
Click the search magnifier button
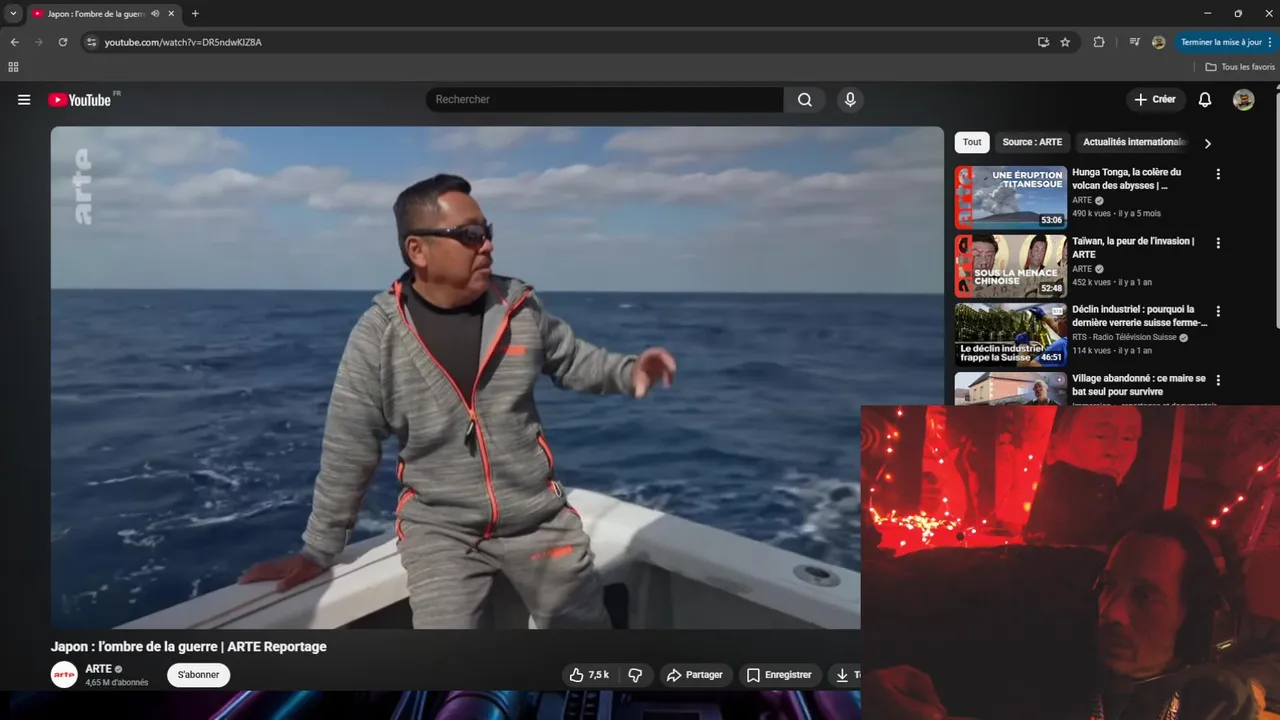[x=805, y=100]
